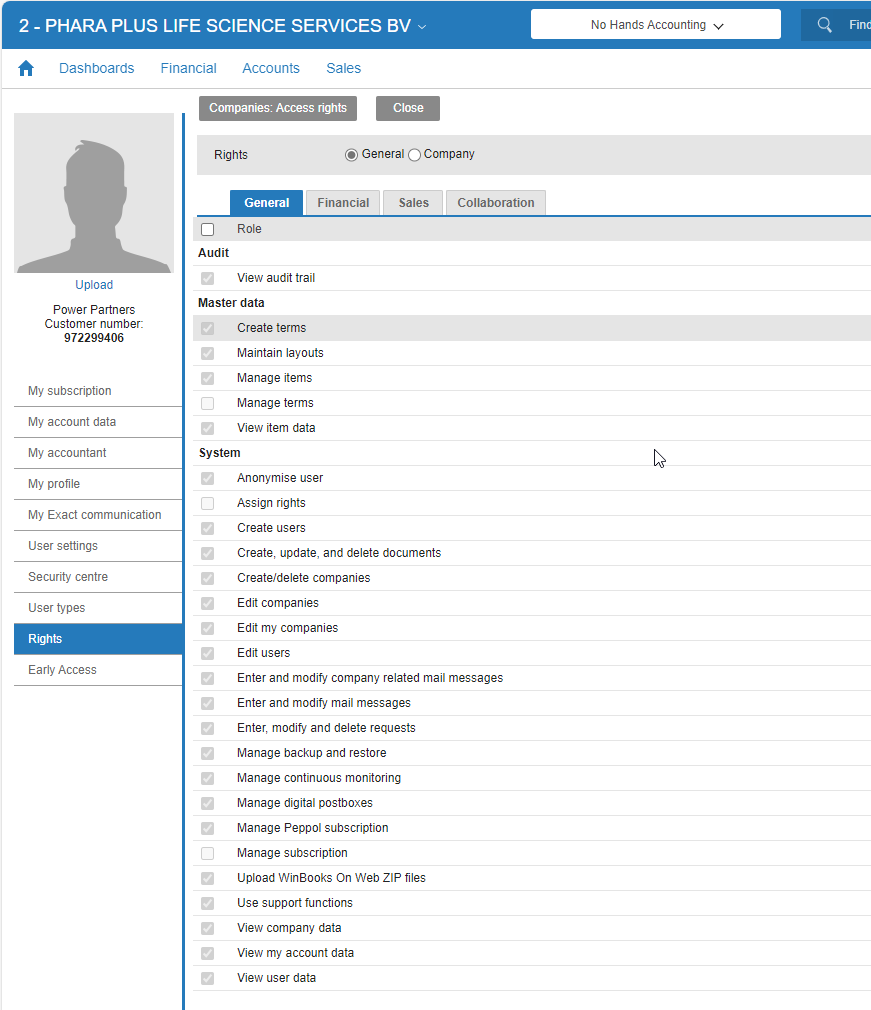Expand the company name dropdown chevron
871x1010 pixels.
(422, 27)
